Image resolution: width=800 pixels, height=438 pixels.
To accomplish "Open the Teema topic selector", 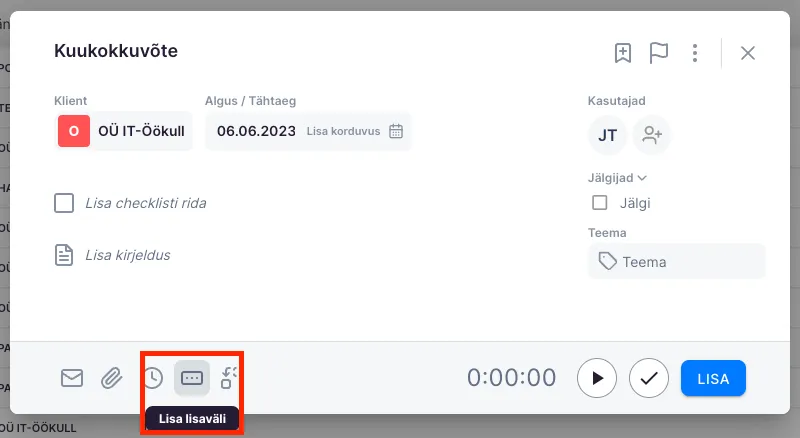I will [x=676, y=262].
